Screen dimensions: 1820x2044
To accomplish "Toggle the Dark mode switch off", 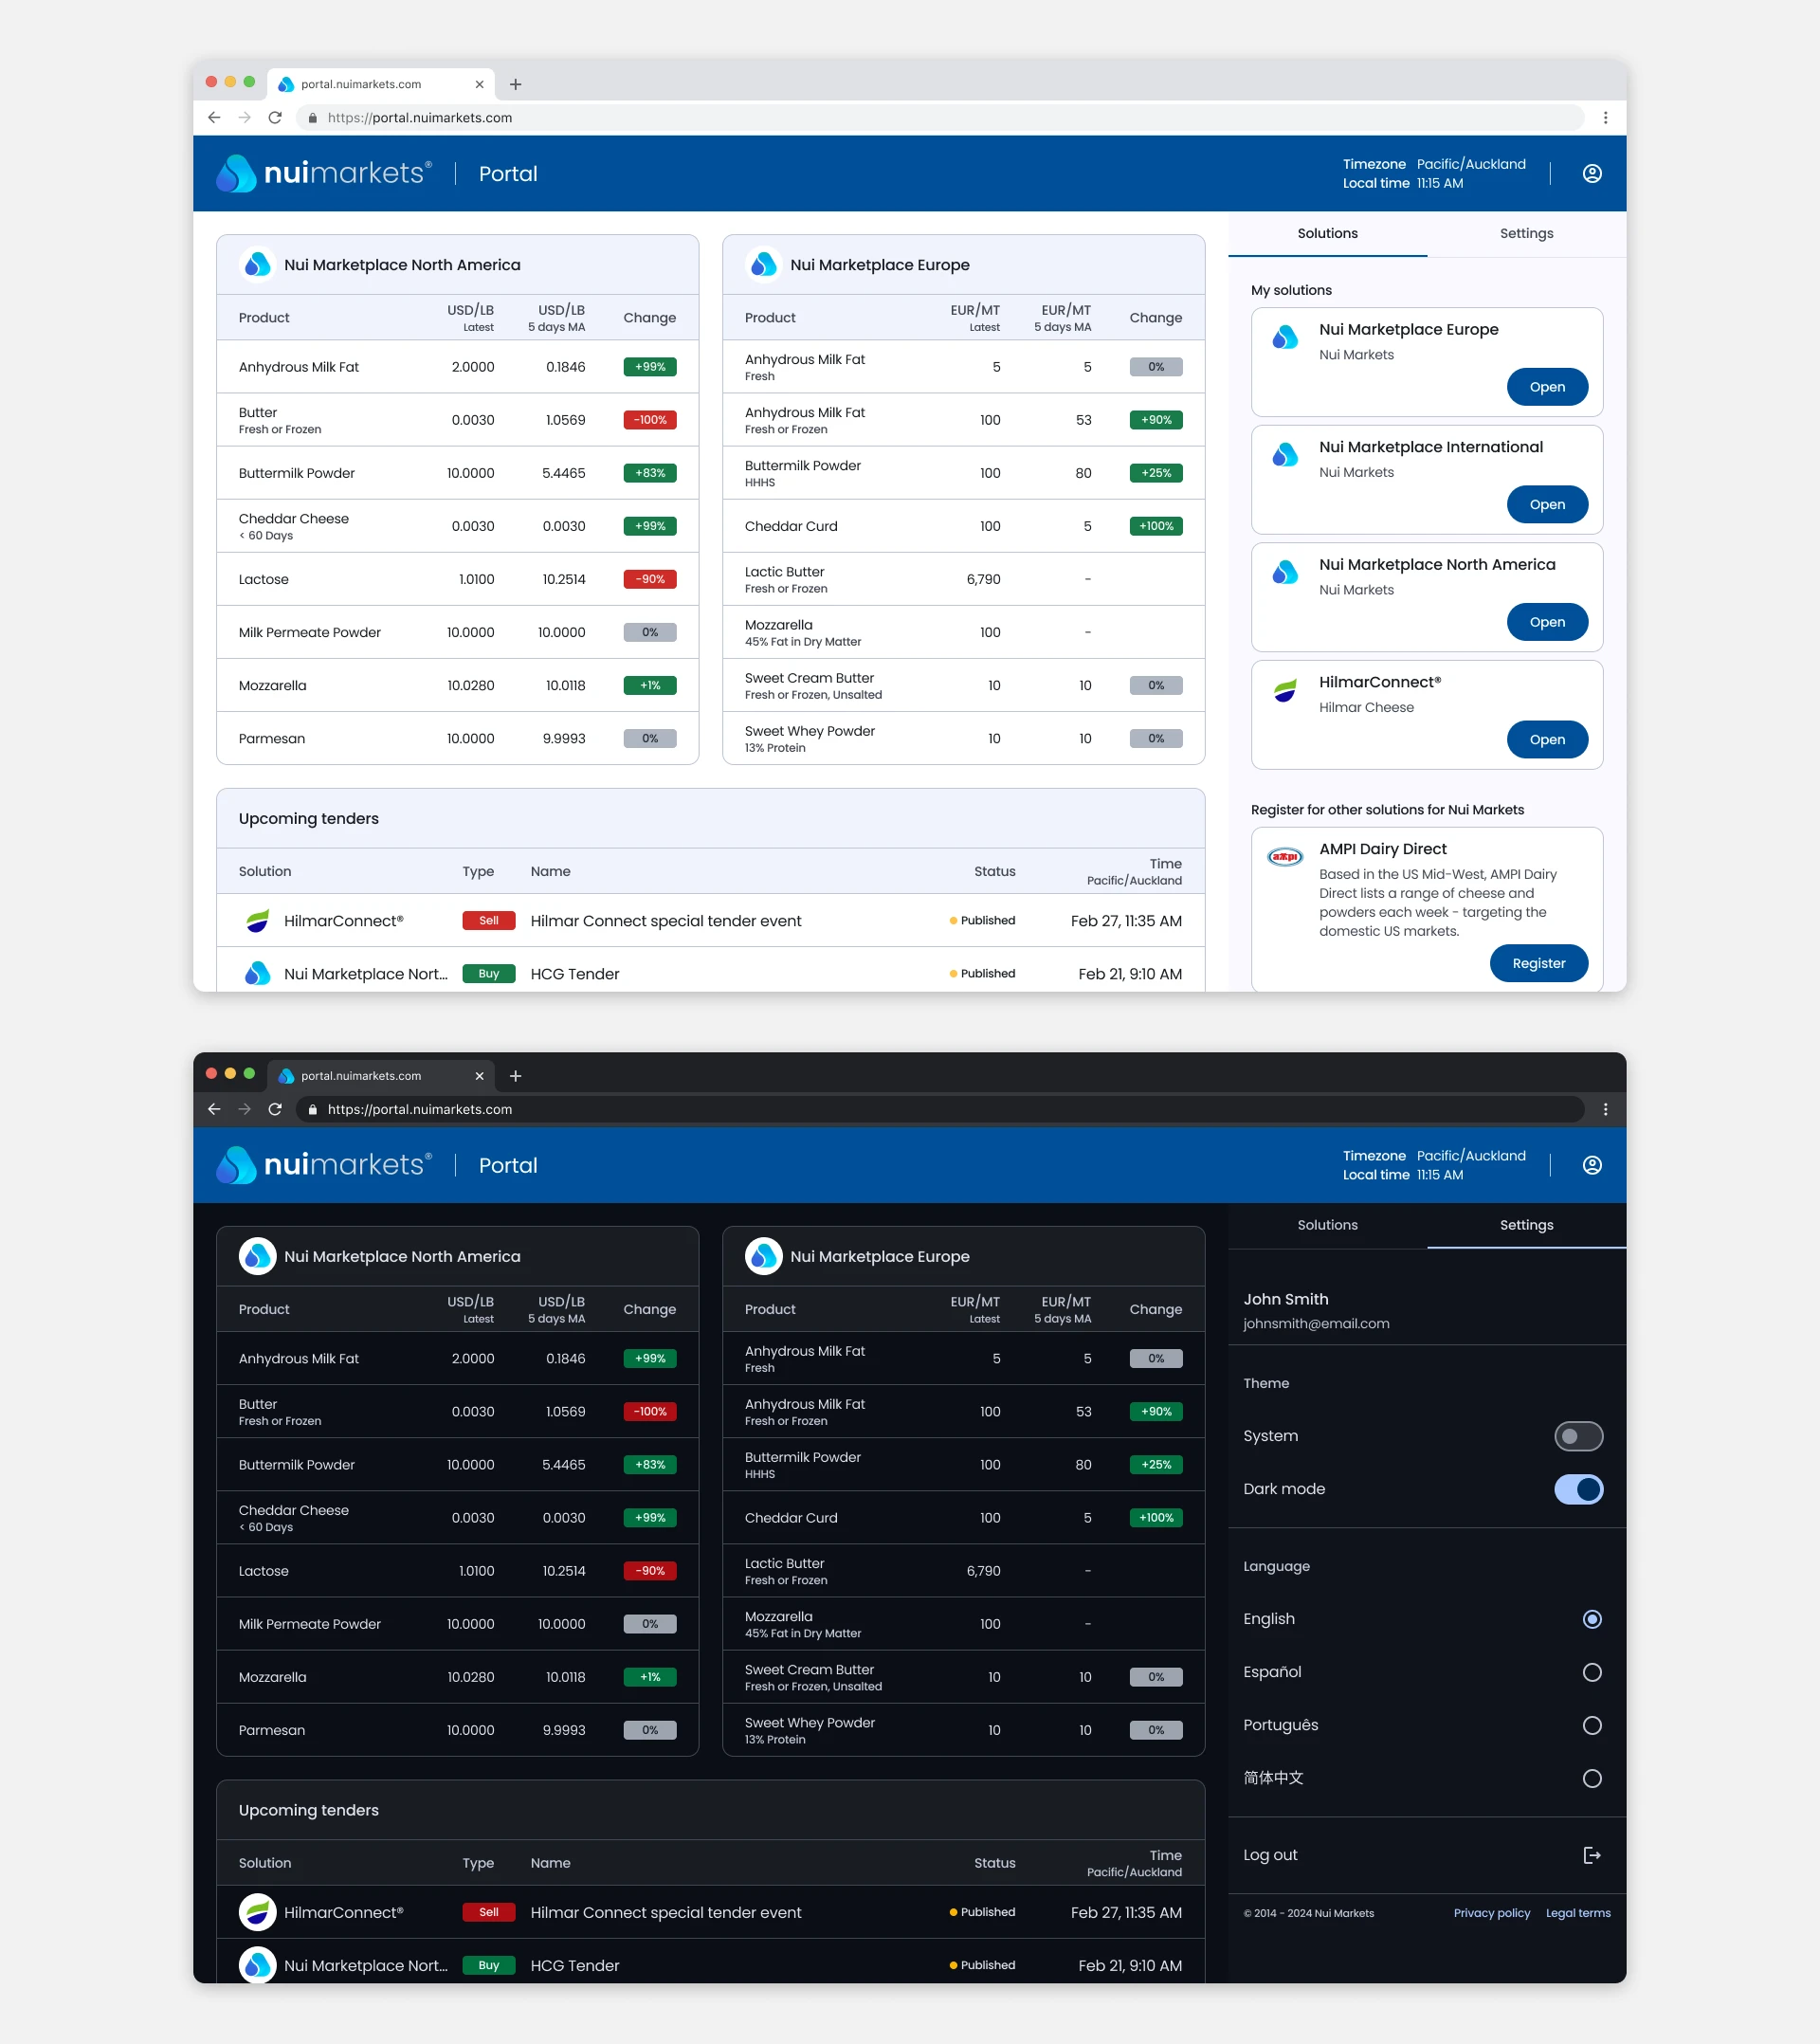I will [1578, 1489].
